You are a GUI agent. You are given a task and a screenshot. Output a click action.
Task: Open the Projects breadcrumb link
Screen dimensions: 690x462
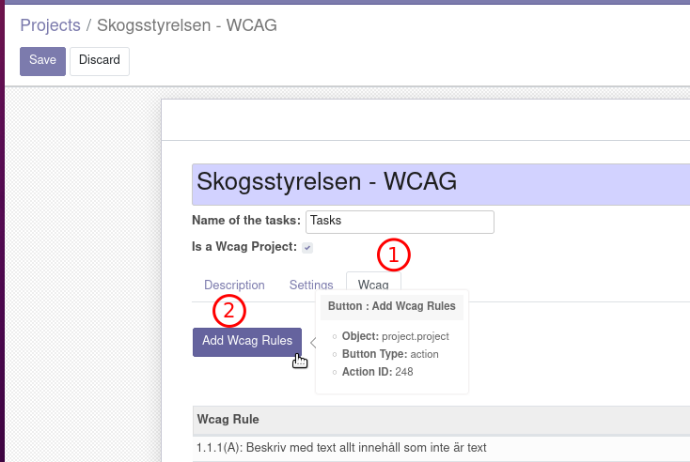tap(50, 25)
